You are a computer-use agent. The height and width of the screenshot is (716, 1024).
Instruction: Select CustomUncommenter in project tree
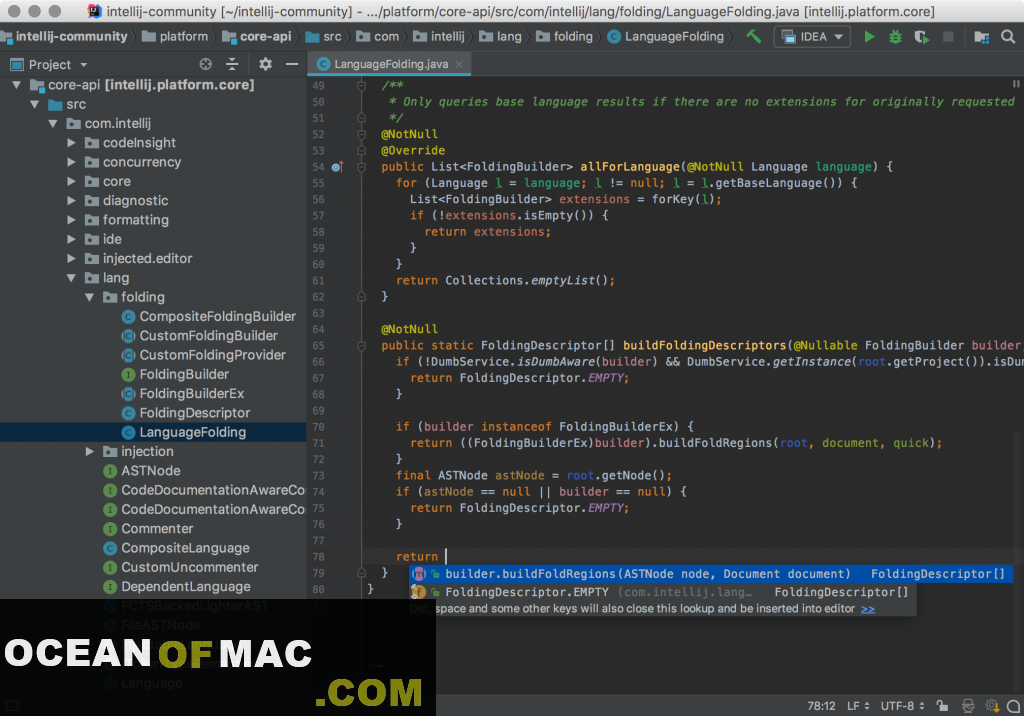pos(181,567)
